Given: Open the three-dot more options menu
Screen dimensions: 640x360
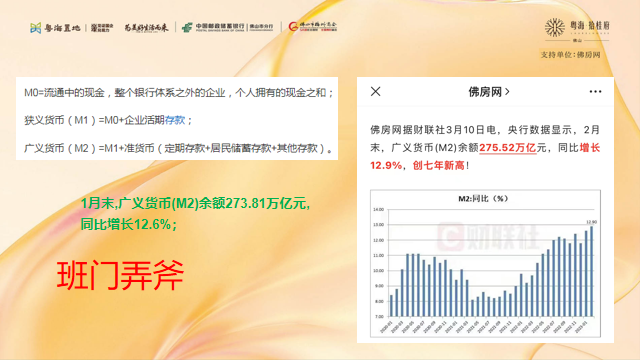Looking at the screenshot, I should coord(595,91).
